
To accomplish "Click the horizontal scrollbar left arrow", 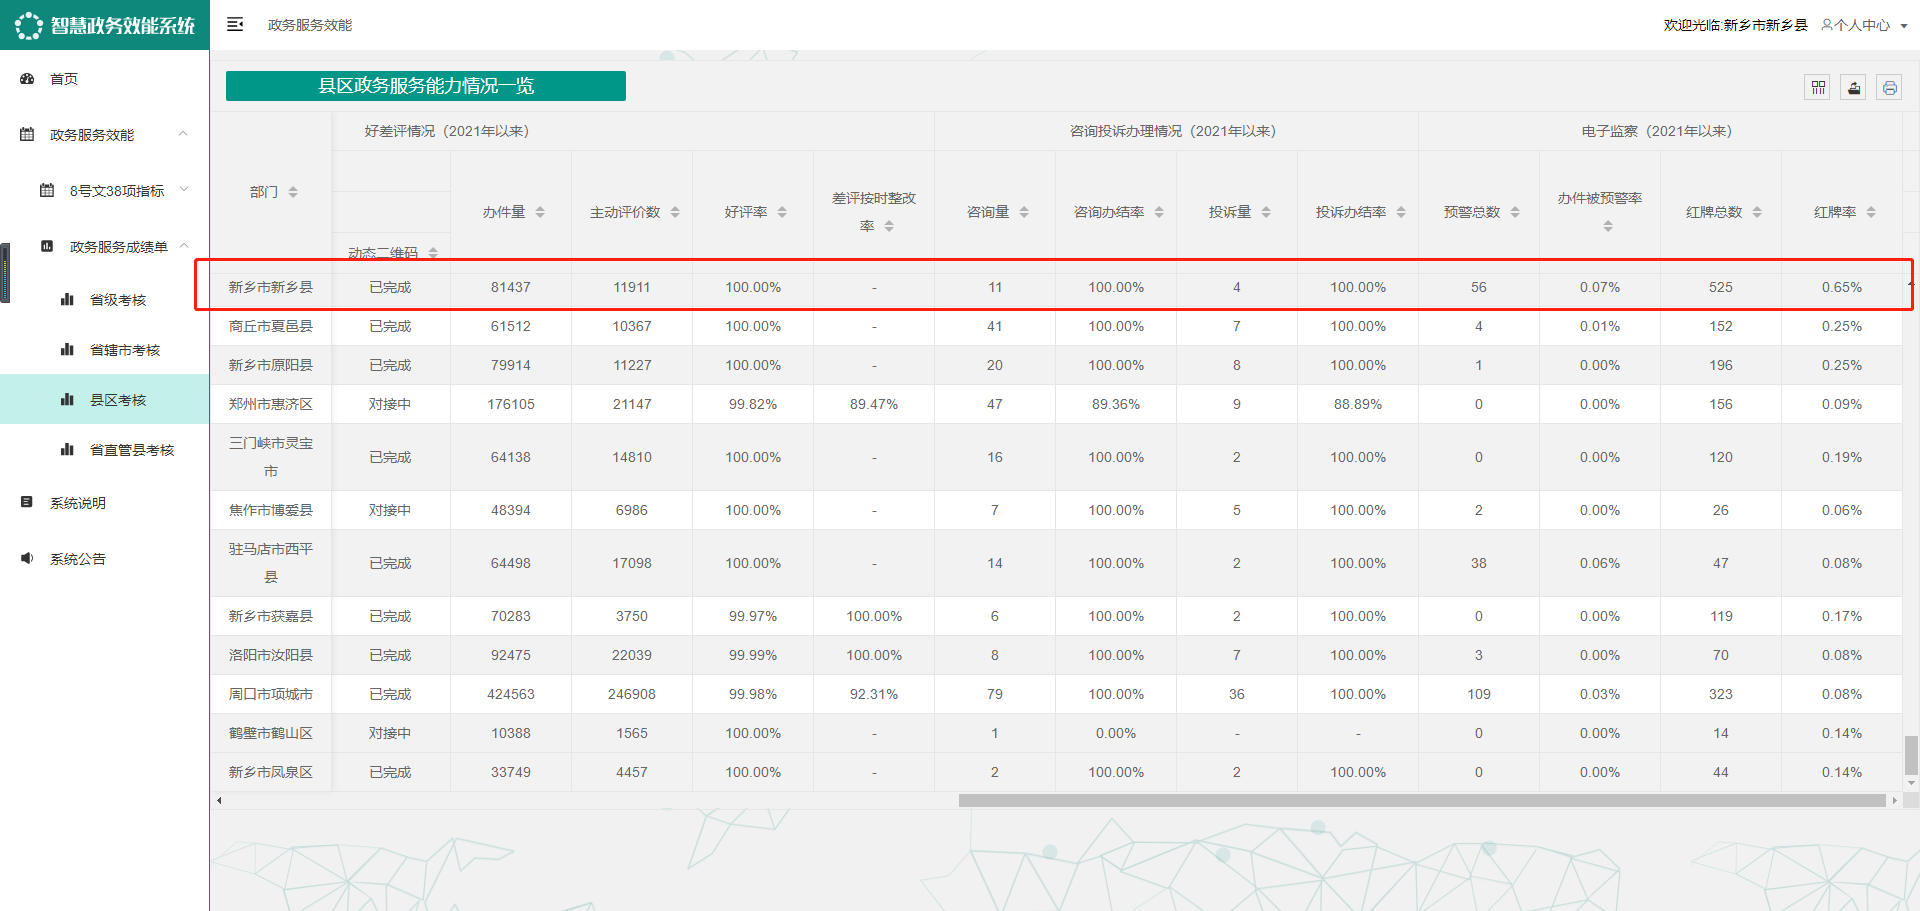I will 219,800.
